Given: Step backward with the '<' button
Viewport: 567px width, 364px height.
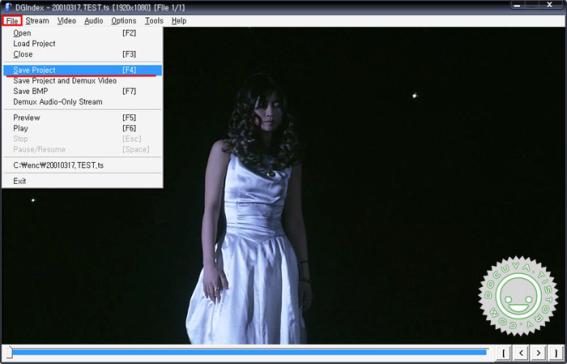Looking at the screenshot, I should 520,353.
